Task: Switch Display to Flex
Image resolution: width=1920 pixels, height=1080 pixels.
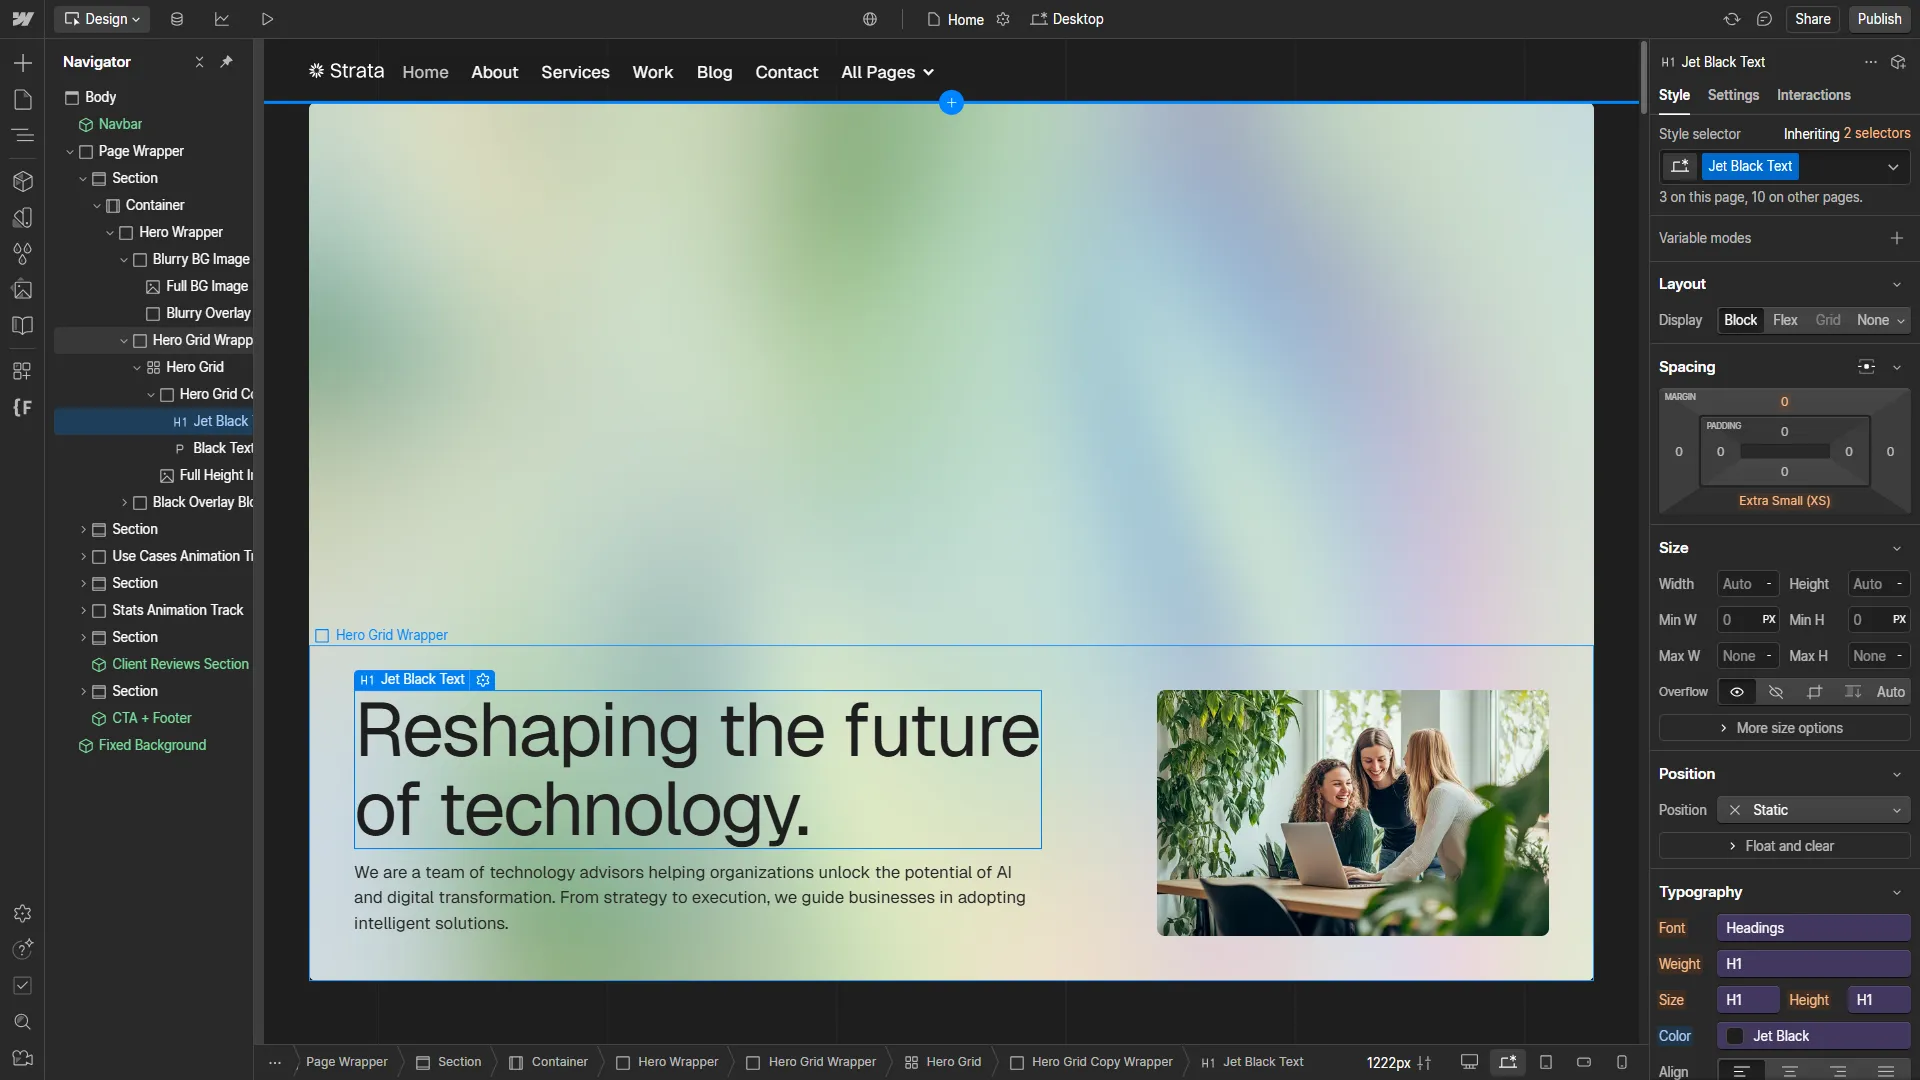Action: coord(1784,320)
